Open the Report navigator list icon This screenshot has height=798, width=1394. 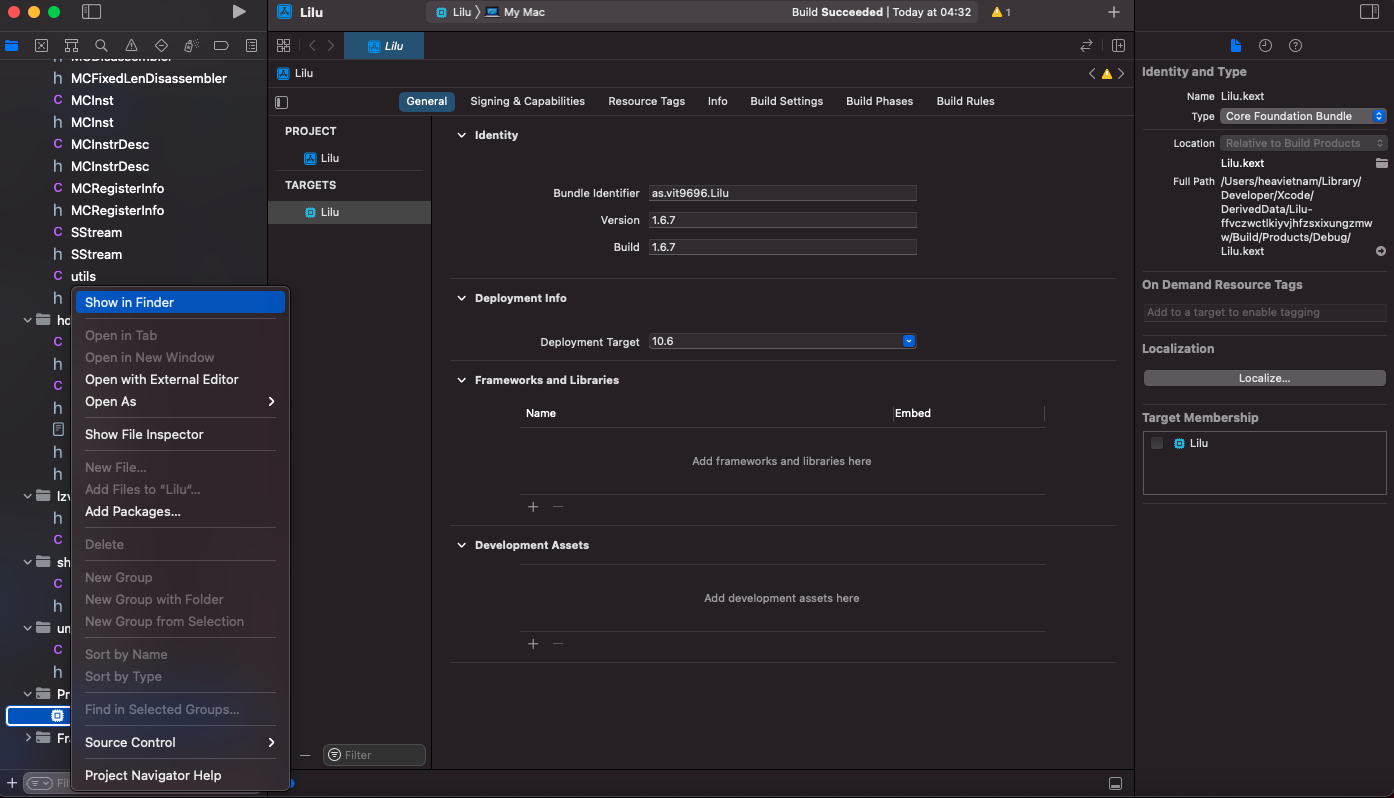tap(251, 46)
